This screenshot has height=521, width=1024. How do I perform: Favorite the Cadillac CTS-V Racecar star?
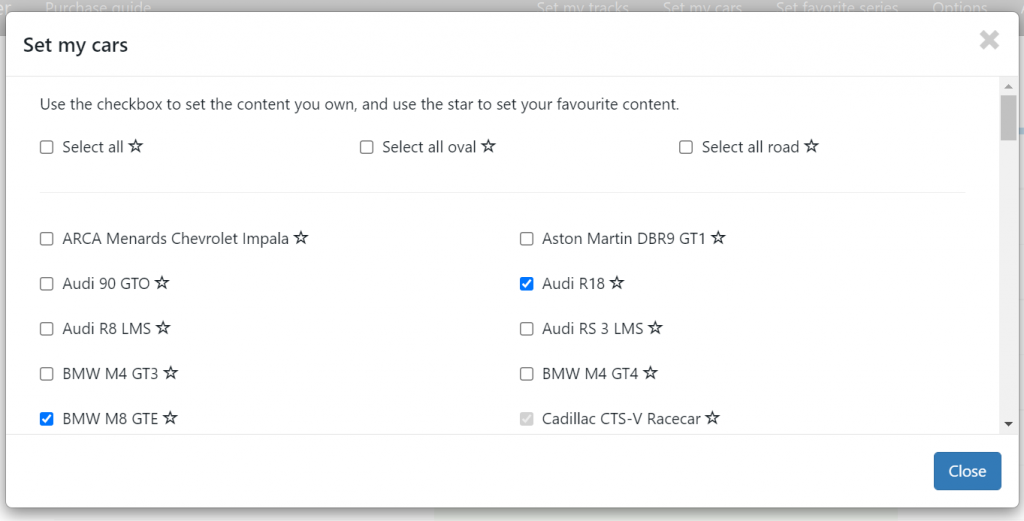tap(712, 418)
